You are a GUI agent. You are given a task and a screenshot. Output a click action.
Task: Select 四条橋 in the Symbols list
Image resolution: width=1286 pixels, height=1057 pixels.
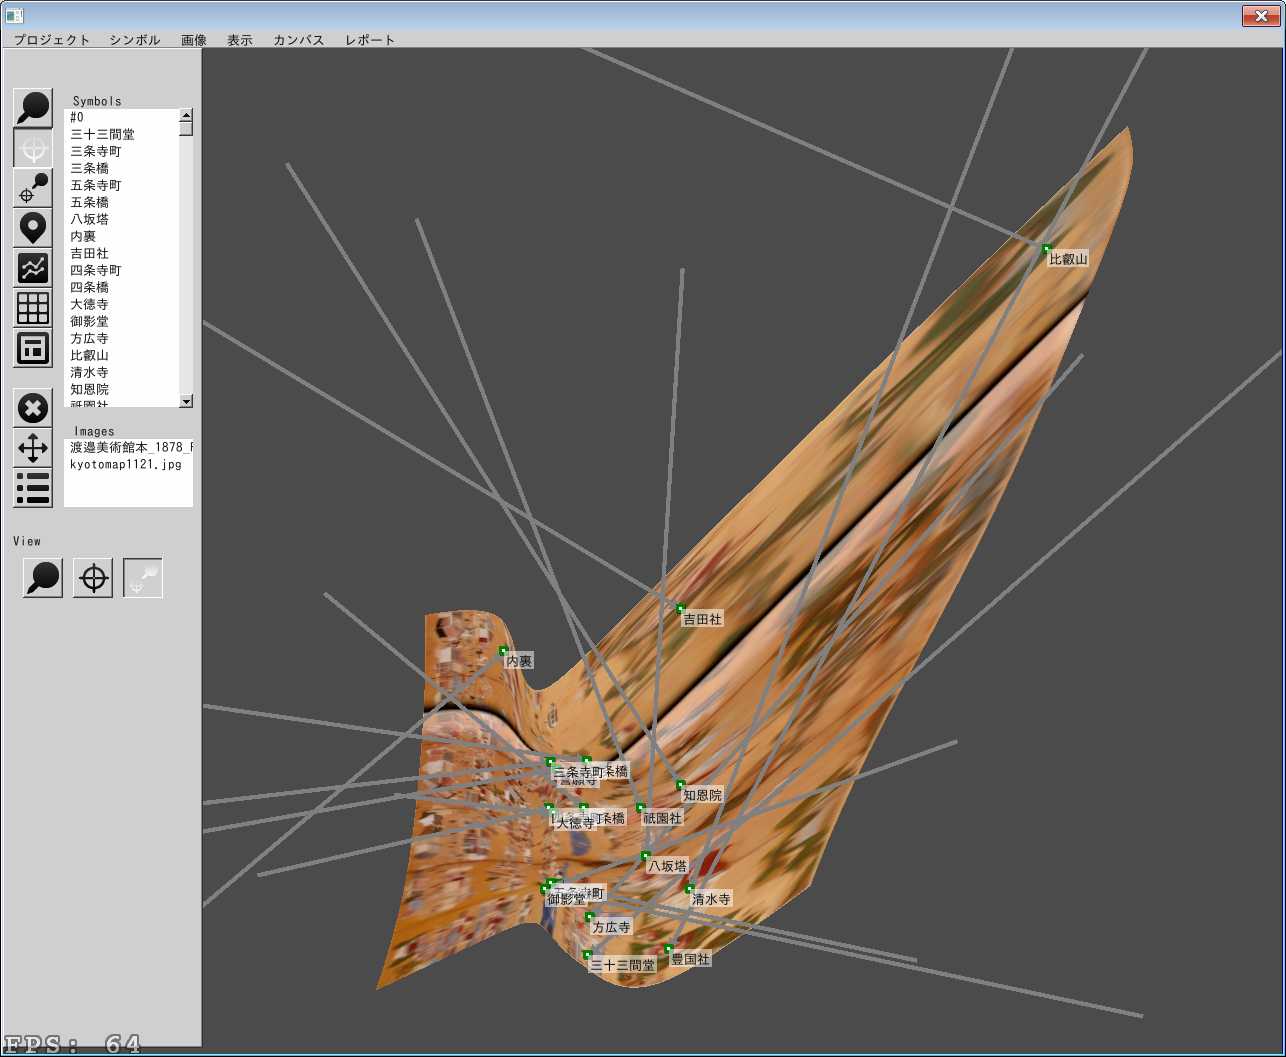[x=121, y=287]
